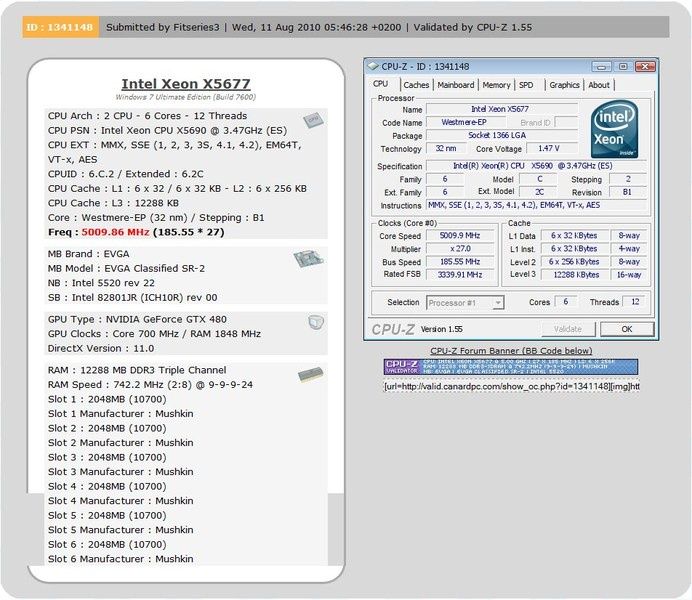Click NB : Intel 5520 rev 22 line

pyautogui.click(x=101, y=283)
